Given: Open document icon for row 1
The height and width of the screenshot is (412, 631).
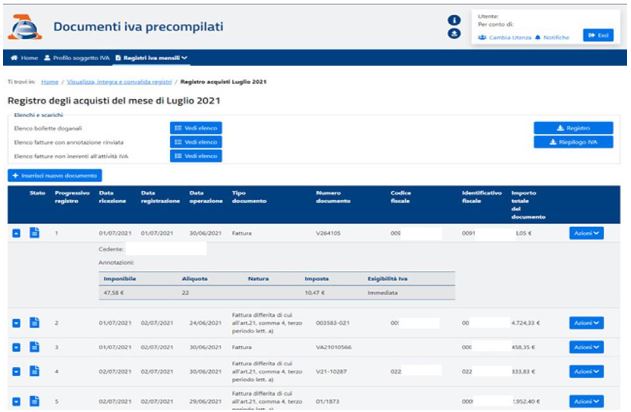Looking at the screenshot, I should click(35, 233).
